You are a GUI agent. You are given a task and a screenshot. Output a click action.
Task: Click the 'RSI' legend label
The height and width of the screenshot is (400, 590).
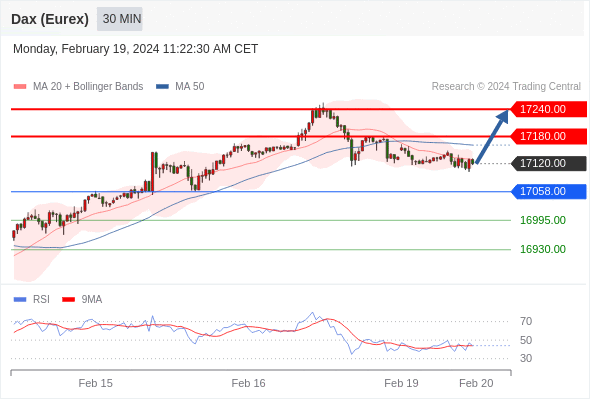tap(41, 300)
